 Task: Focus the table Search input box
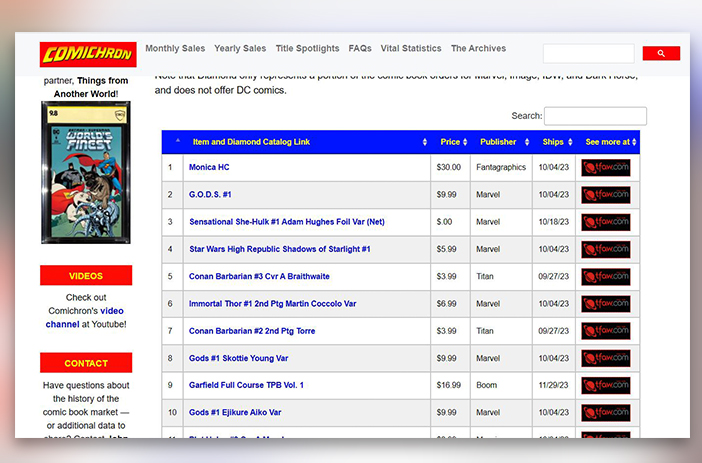pyautogui.click(x=595, y=116)
